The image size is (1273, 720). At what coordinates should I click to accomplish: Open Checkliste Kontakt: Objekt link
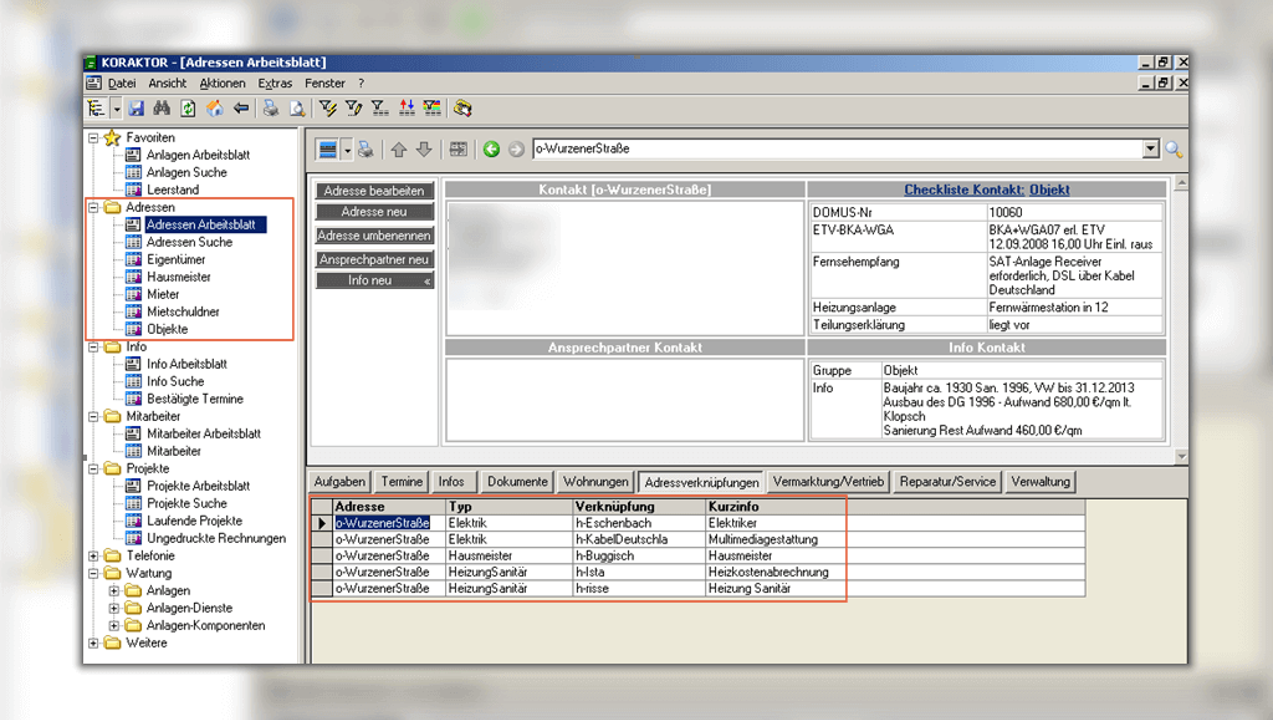point(986,189)
